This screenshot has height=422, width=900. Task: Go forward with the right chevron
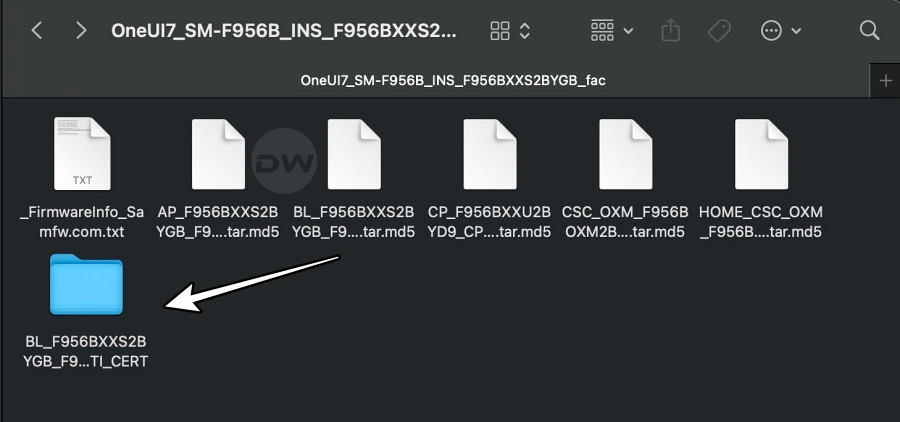point(81,30)
